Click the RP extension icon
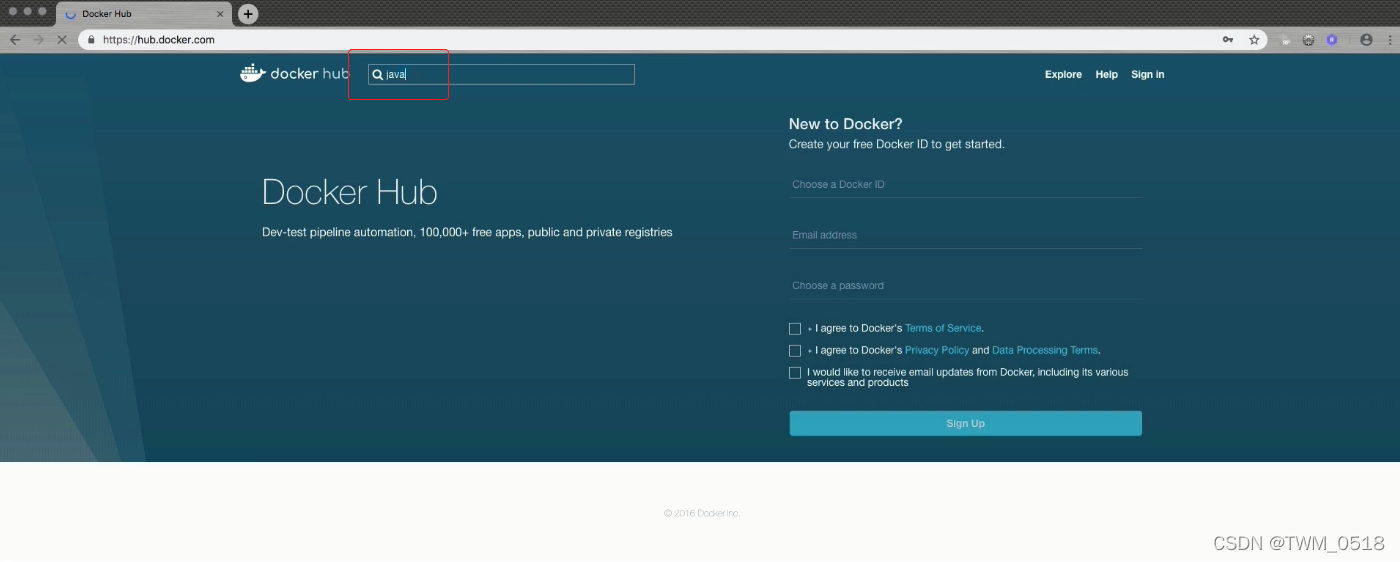Image resolution: width=1400 pixels, height=562 pixels. [1286, 40]
